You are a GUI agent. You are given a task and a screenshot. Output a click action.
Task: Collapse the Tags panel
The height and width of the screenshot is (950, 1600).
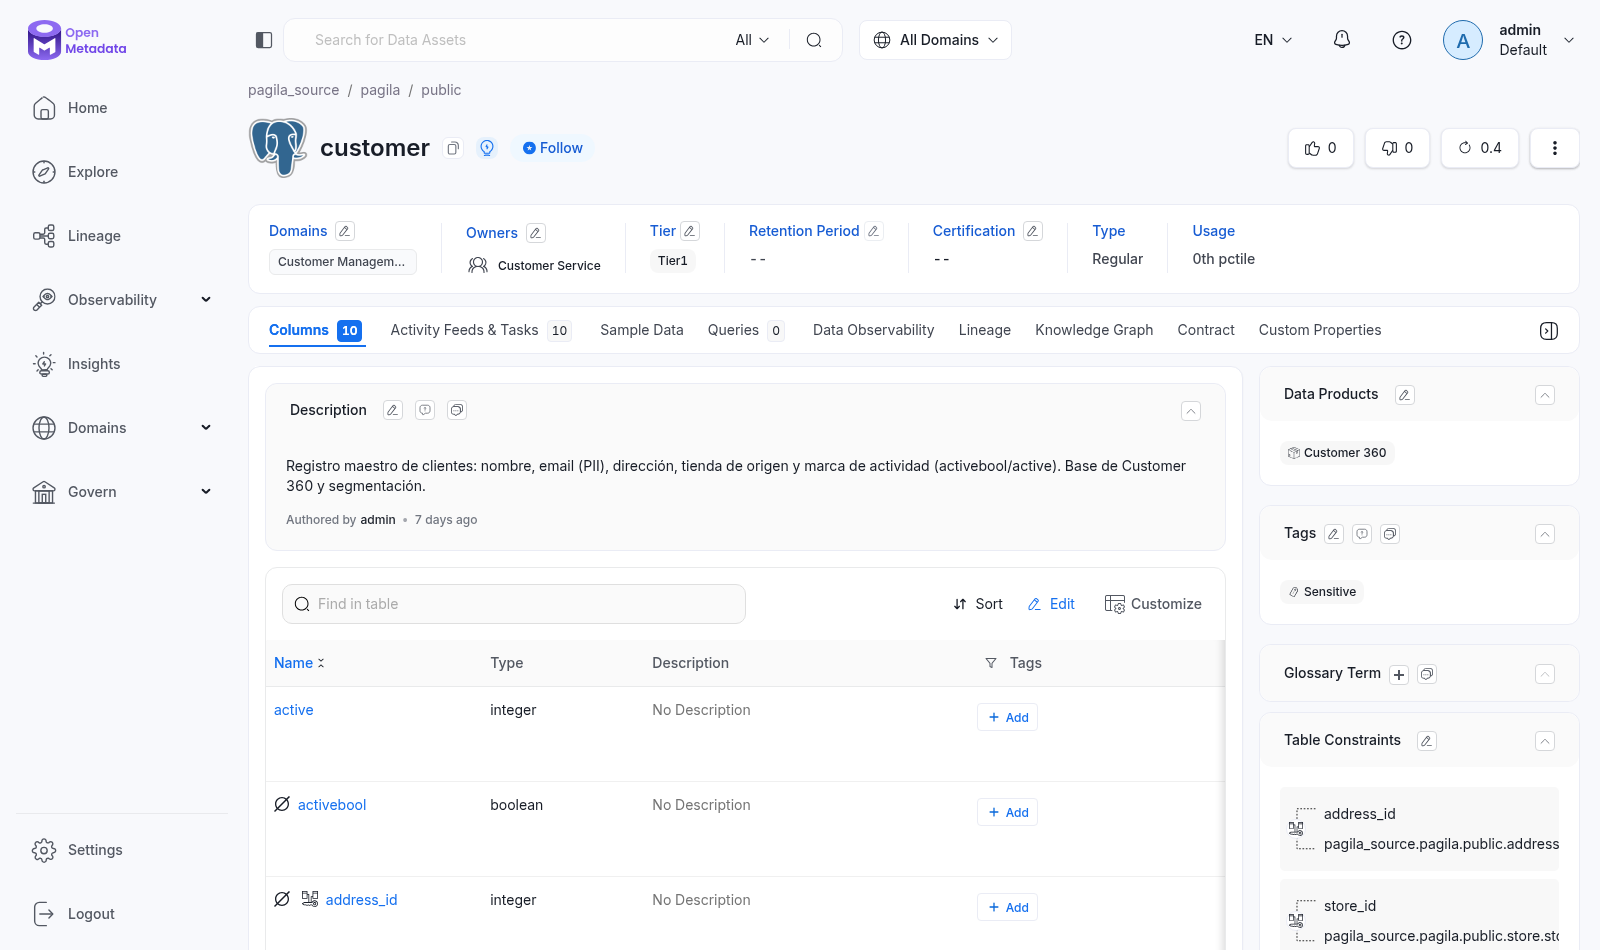(1545, 534)
